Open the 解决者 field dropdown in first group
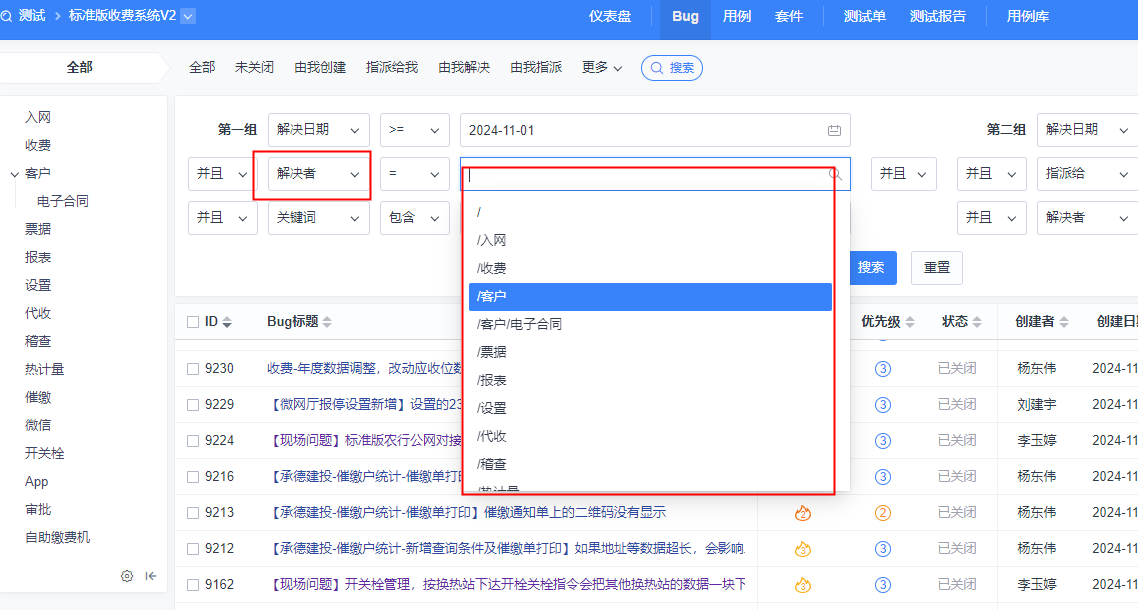 click(318, 174)
